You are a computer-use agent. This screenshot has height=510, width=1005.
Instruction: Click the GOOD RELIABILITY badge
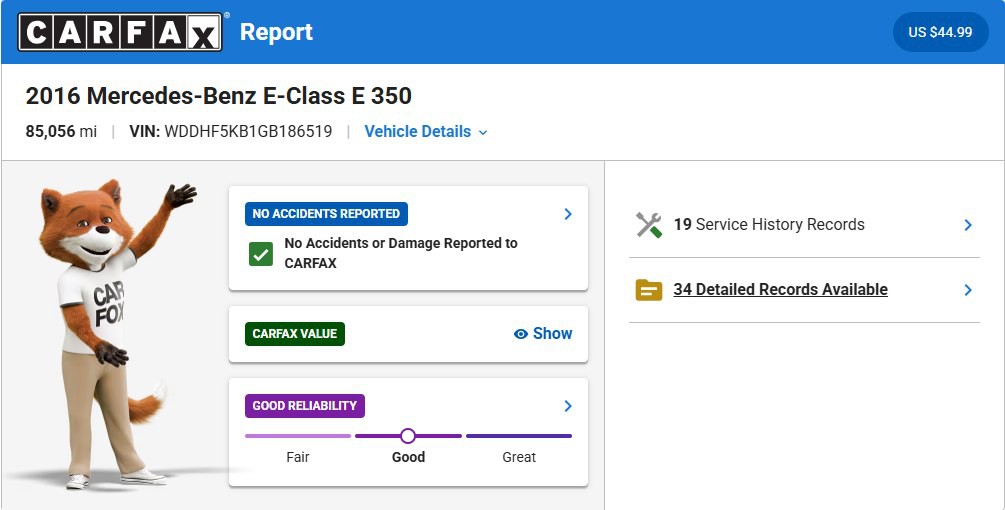click(x=304, y=406)
